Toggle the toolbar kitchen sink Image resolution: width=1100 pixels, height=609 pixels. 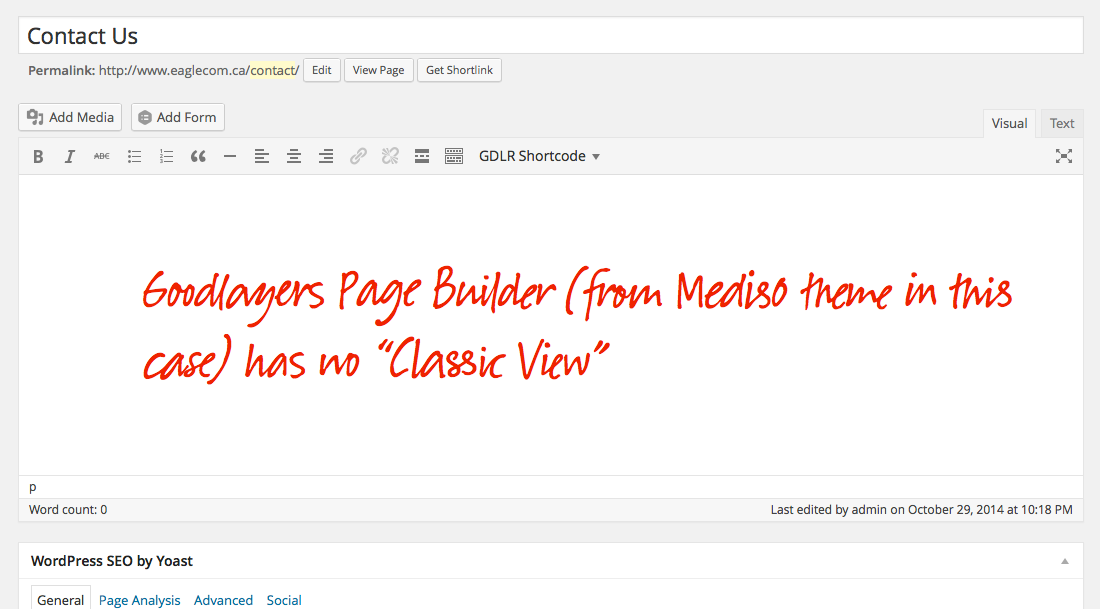[x=454, y=156]
